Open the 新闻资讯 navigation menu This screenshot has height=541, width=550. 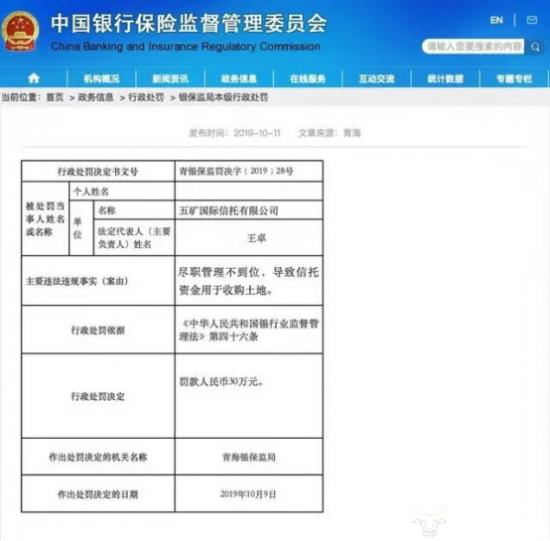170,79
